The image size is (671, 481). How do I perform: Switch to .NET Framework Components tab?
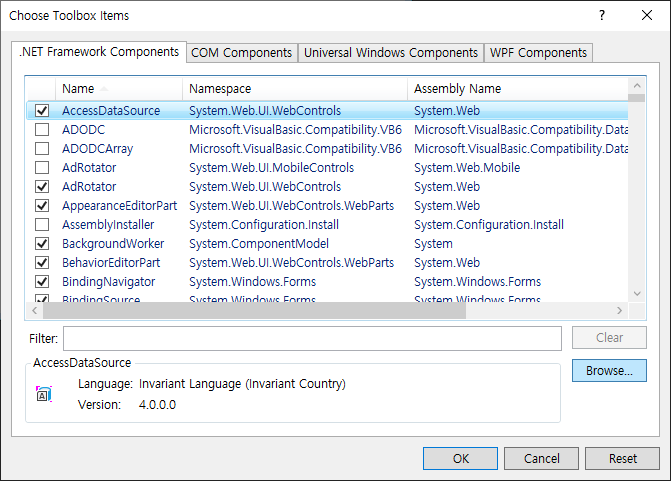click(99, 52)
